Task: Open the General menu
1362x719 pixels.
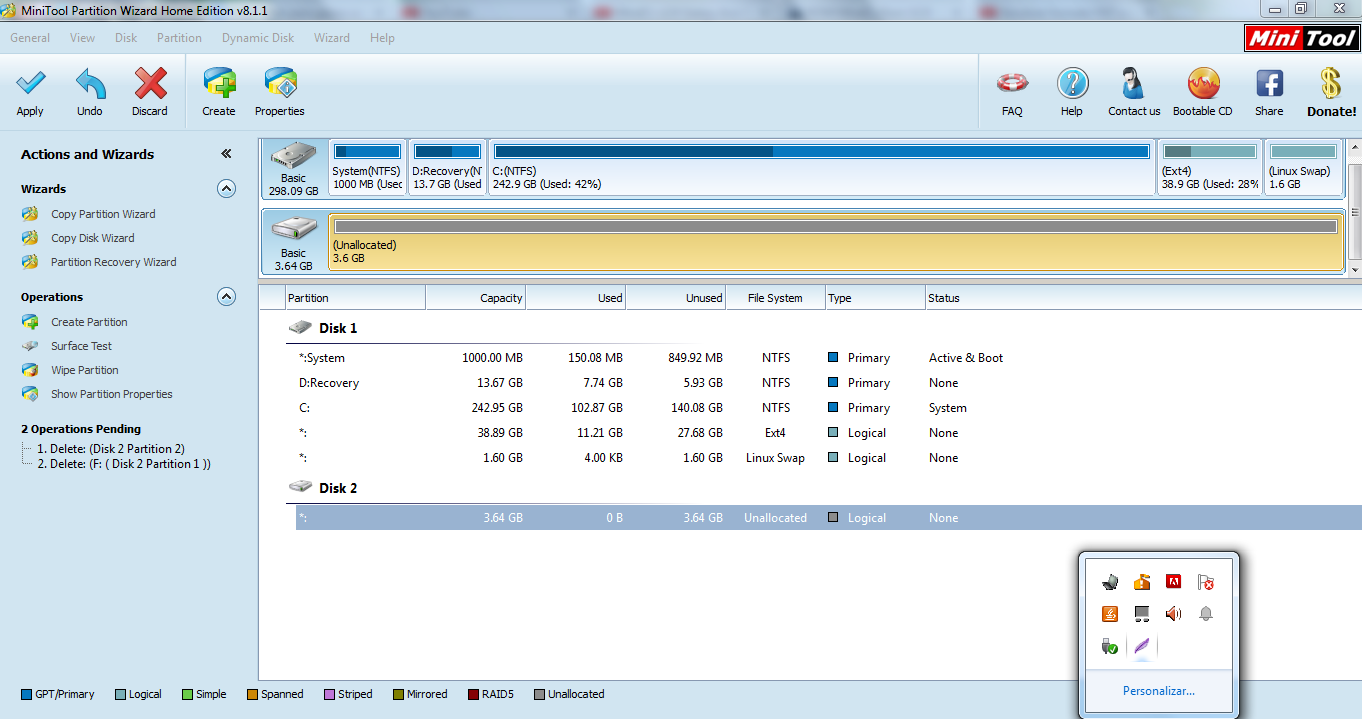Action: (x=30, y=38)
